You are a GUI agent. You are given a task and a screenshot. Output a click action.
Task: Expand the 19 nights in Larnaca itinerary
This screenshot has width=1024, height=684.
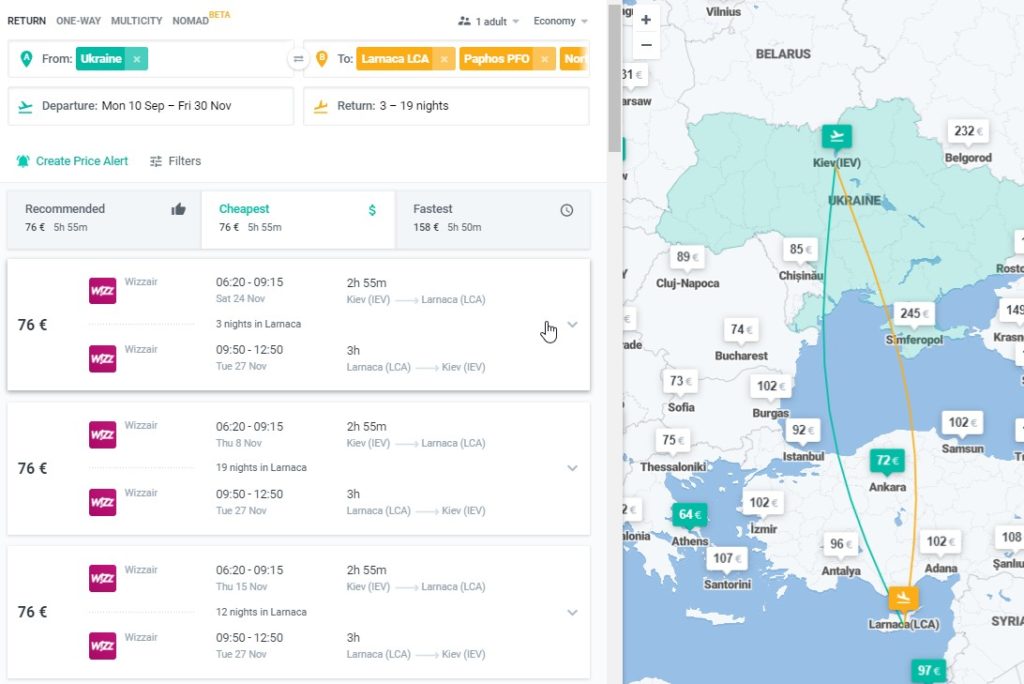[572, 468]
